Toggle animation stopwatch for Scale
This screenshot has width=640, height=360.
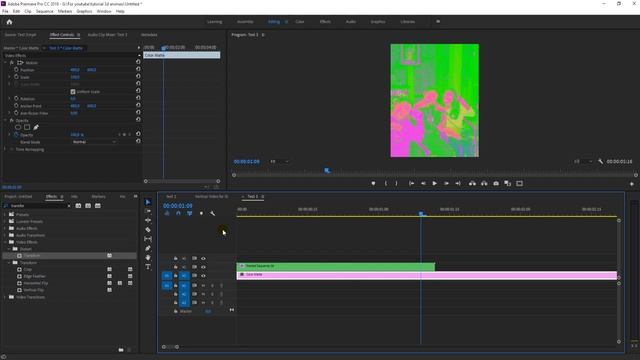coord(16,77)
